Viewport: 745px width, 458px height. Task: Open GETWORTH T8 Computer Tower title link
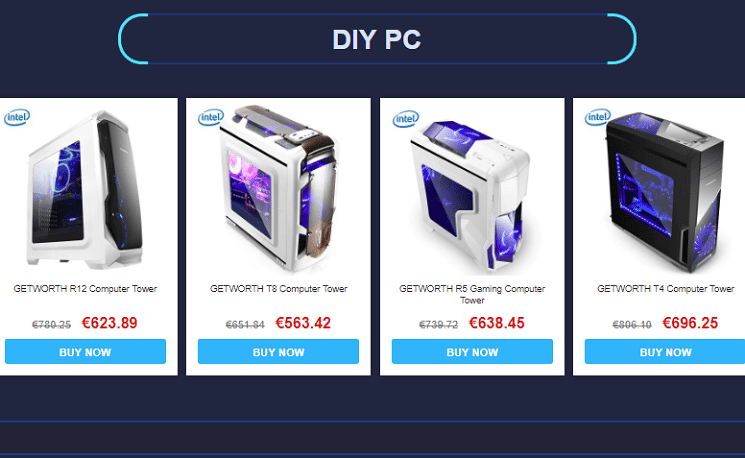click(x=278, y=288)
